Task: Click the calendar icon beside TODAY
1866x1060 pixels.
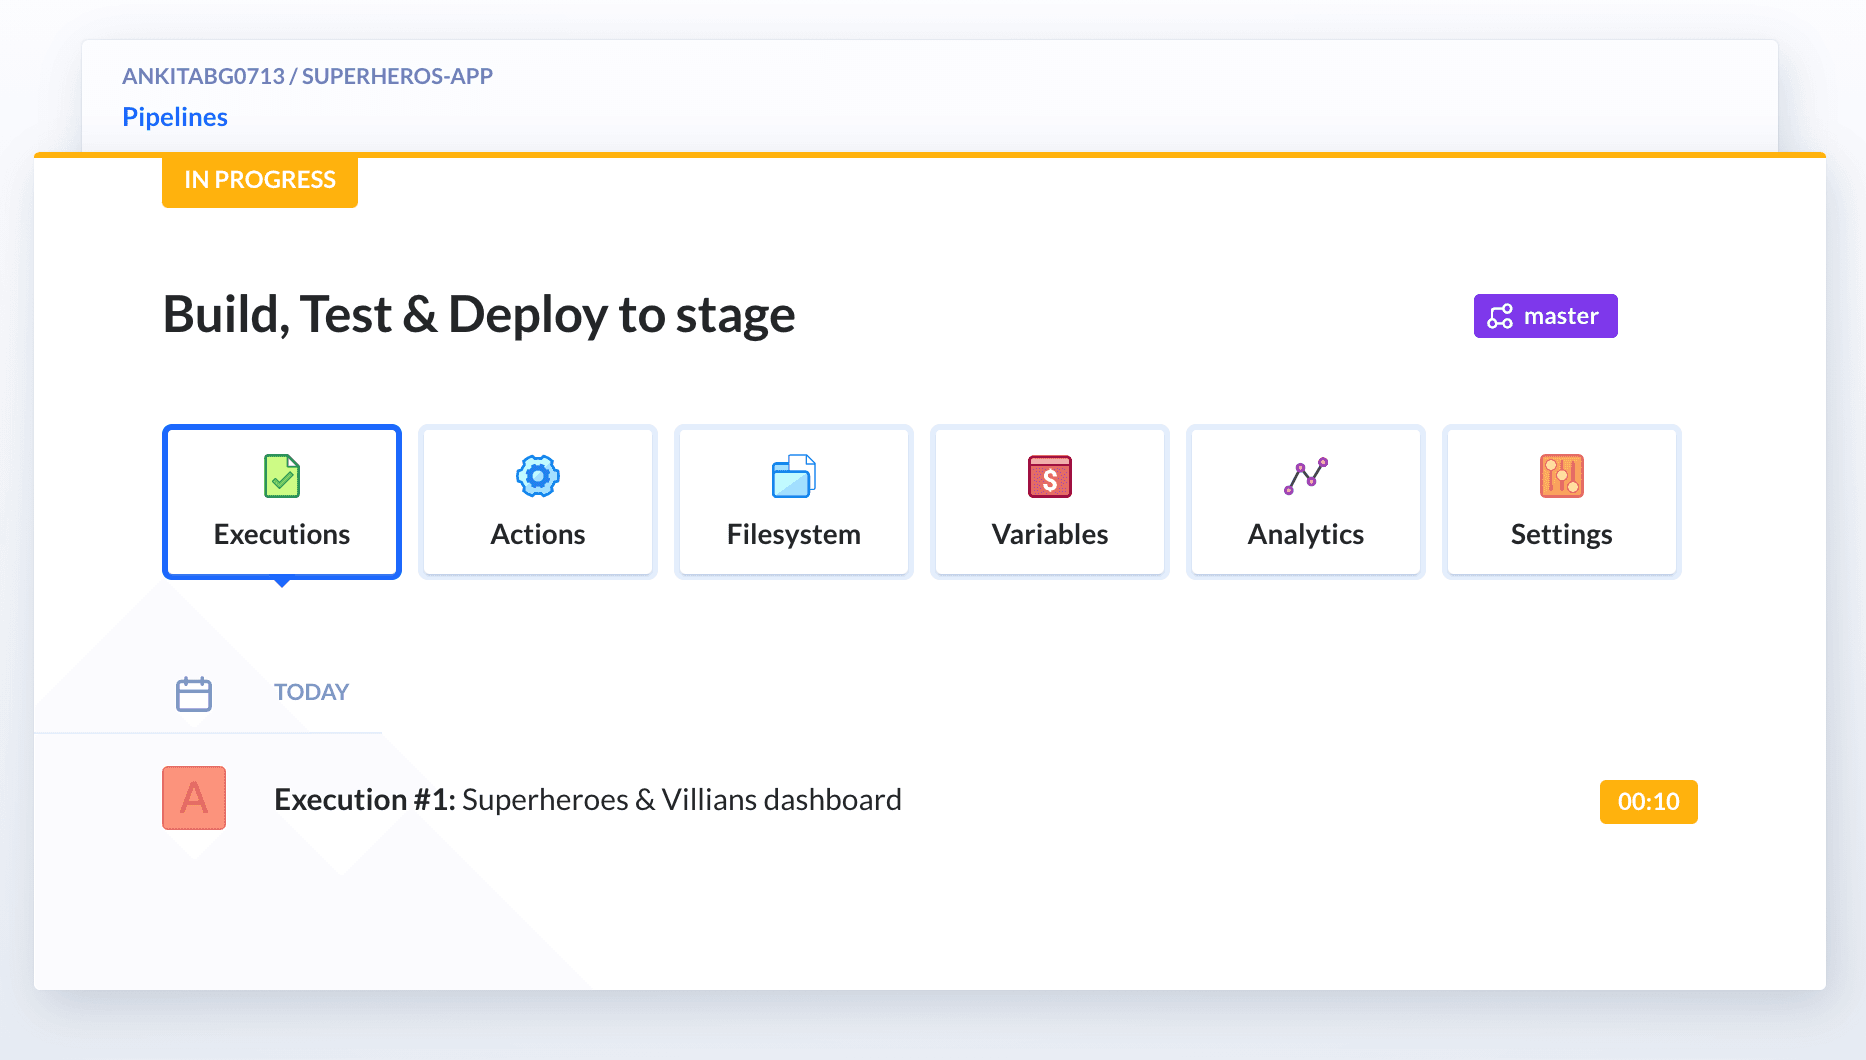Action: pyautogui.click(x=194, y=693)
